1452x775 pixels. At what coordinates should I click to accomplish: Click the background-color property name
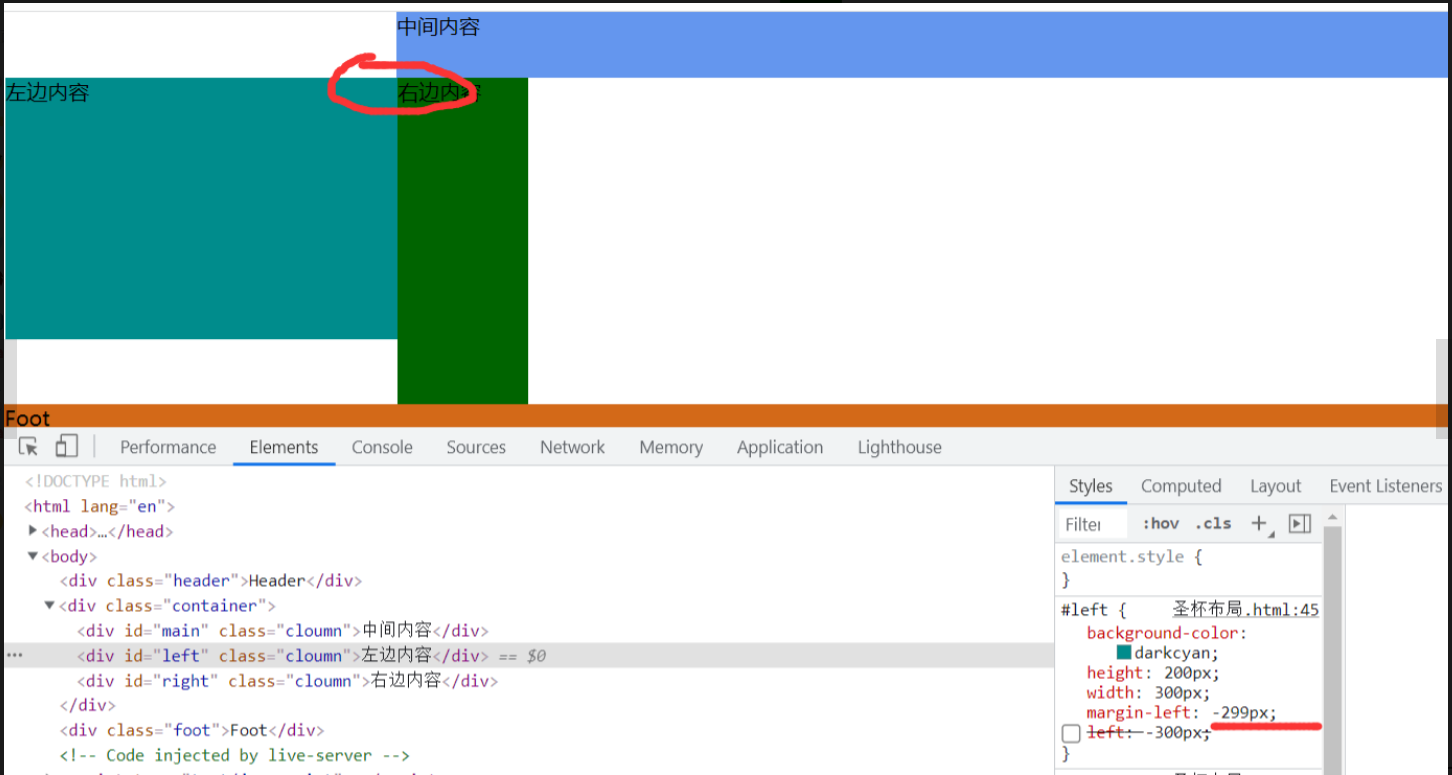(1163, 633)
